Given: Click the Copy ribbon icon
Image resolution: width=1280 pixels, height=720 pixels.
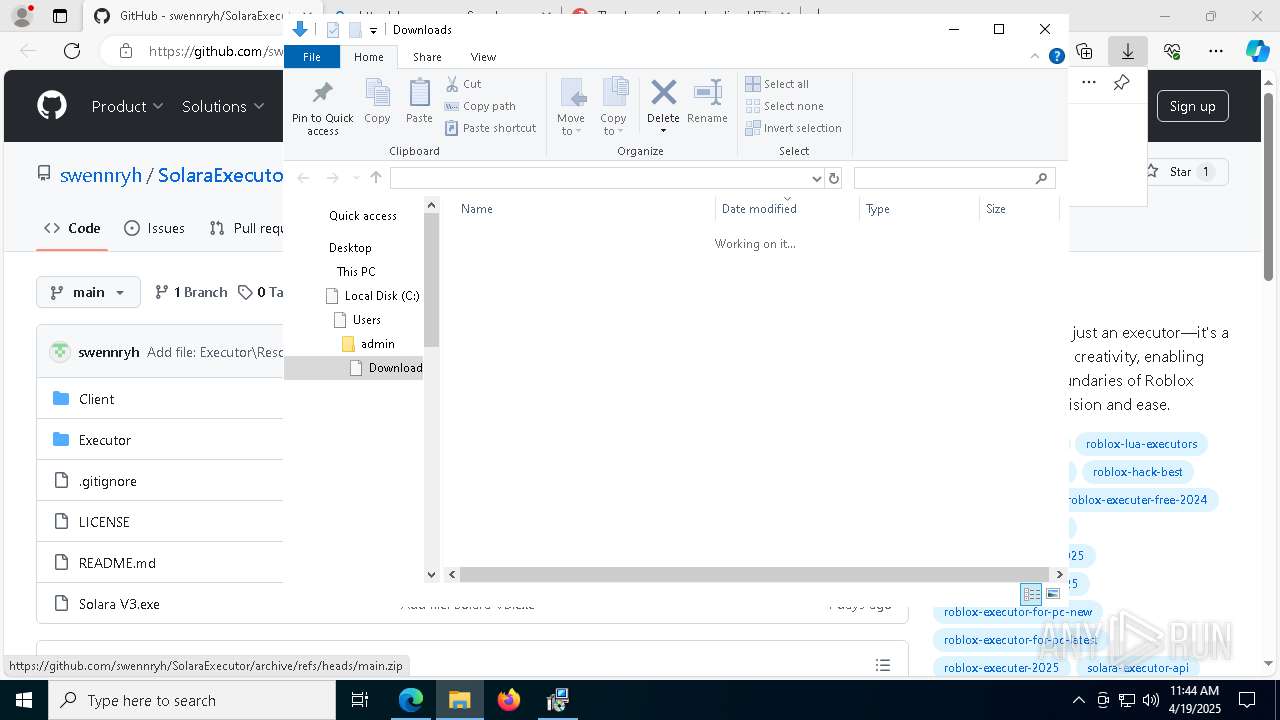Looking at the screenshot, I should (377, 93).
